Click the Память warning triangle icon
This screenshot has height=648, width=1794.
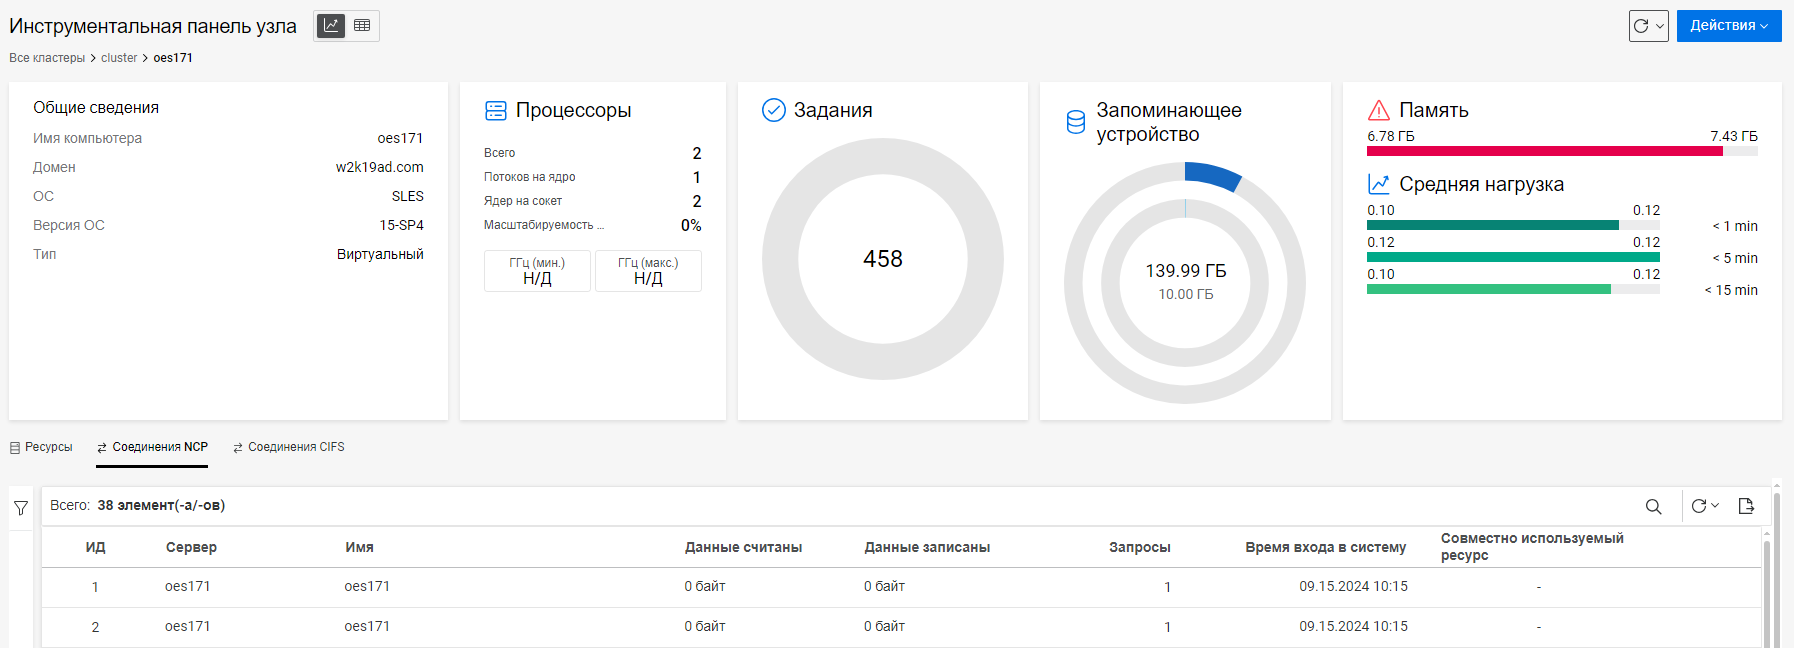pos(1379,110)
